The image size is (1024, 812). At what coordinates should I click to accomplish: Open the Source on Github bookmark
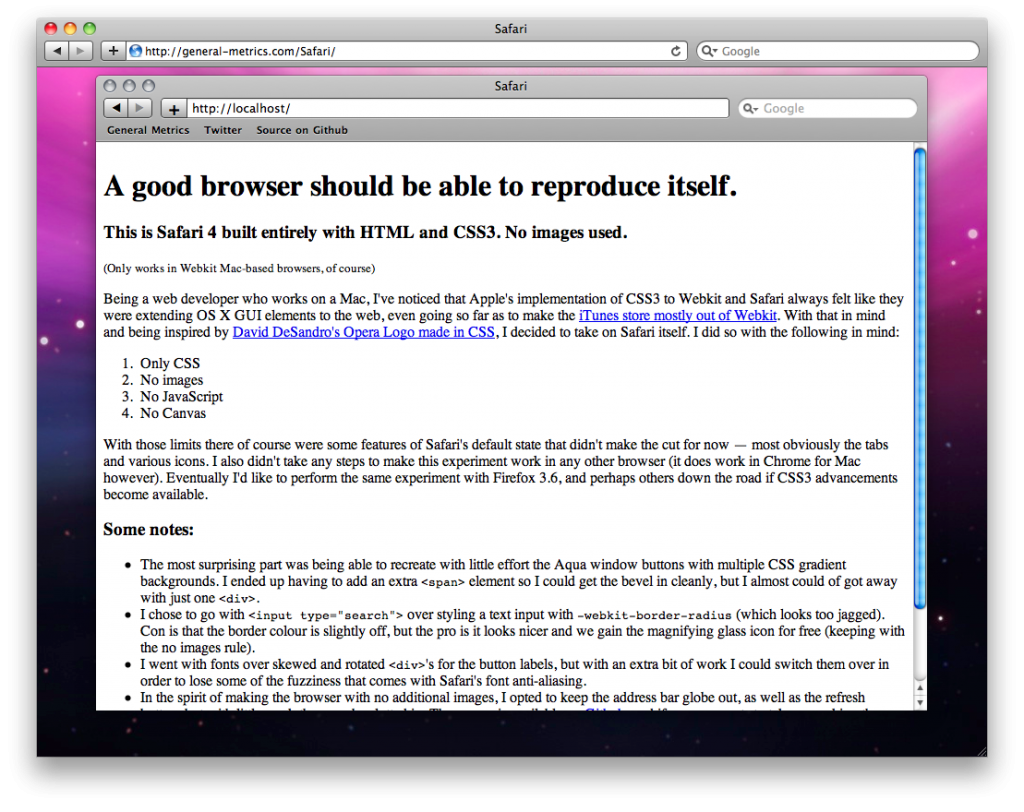point(302,130)
